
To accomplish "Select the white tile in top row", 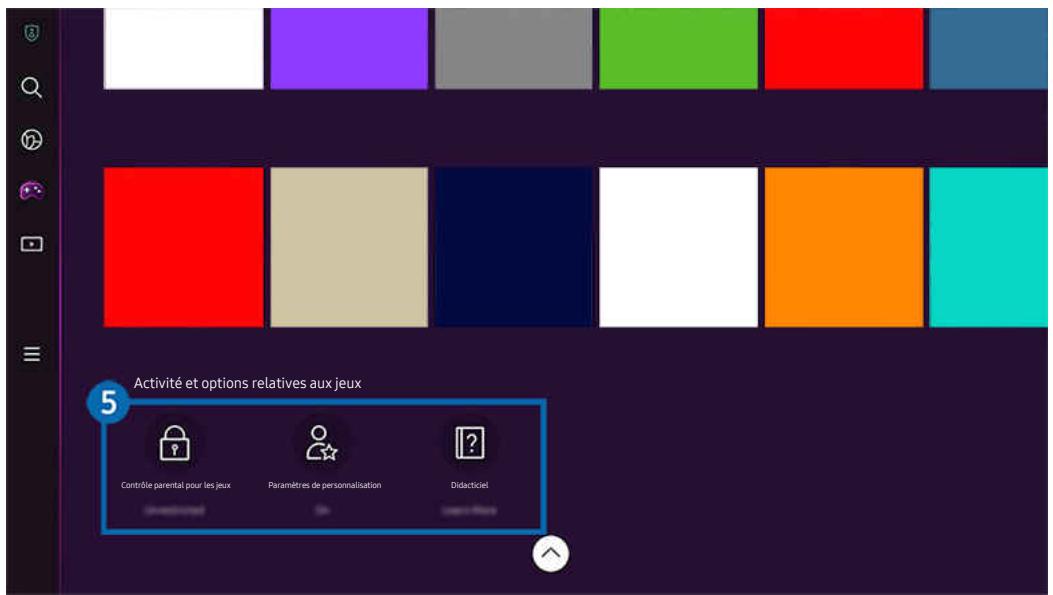I will tap(183, 48).
